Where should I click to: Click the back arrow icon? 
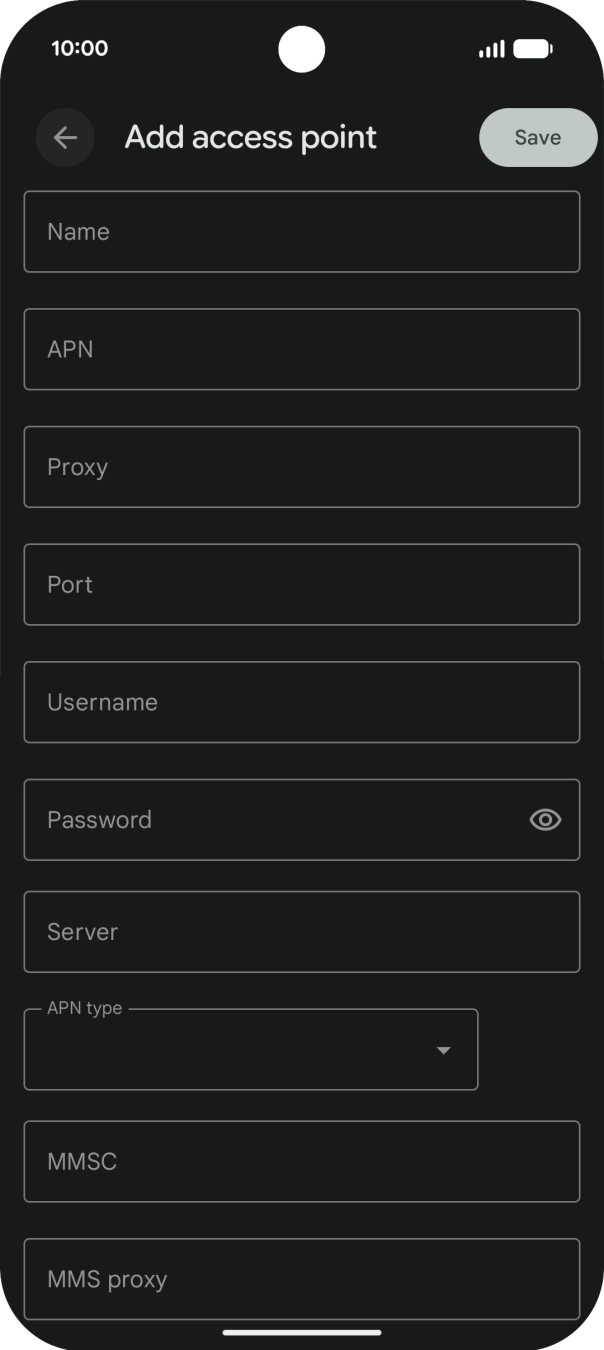(65, 137)
